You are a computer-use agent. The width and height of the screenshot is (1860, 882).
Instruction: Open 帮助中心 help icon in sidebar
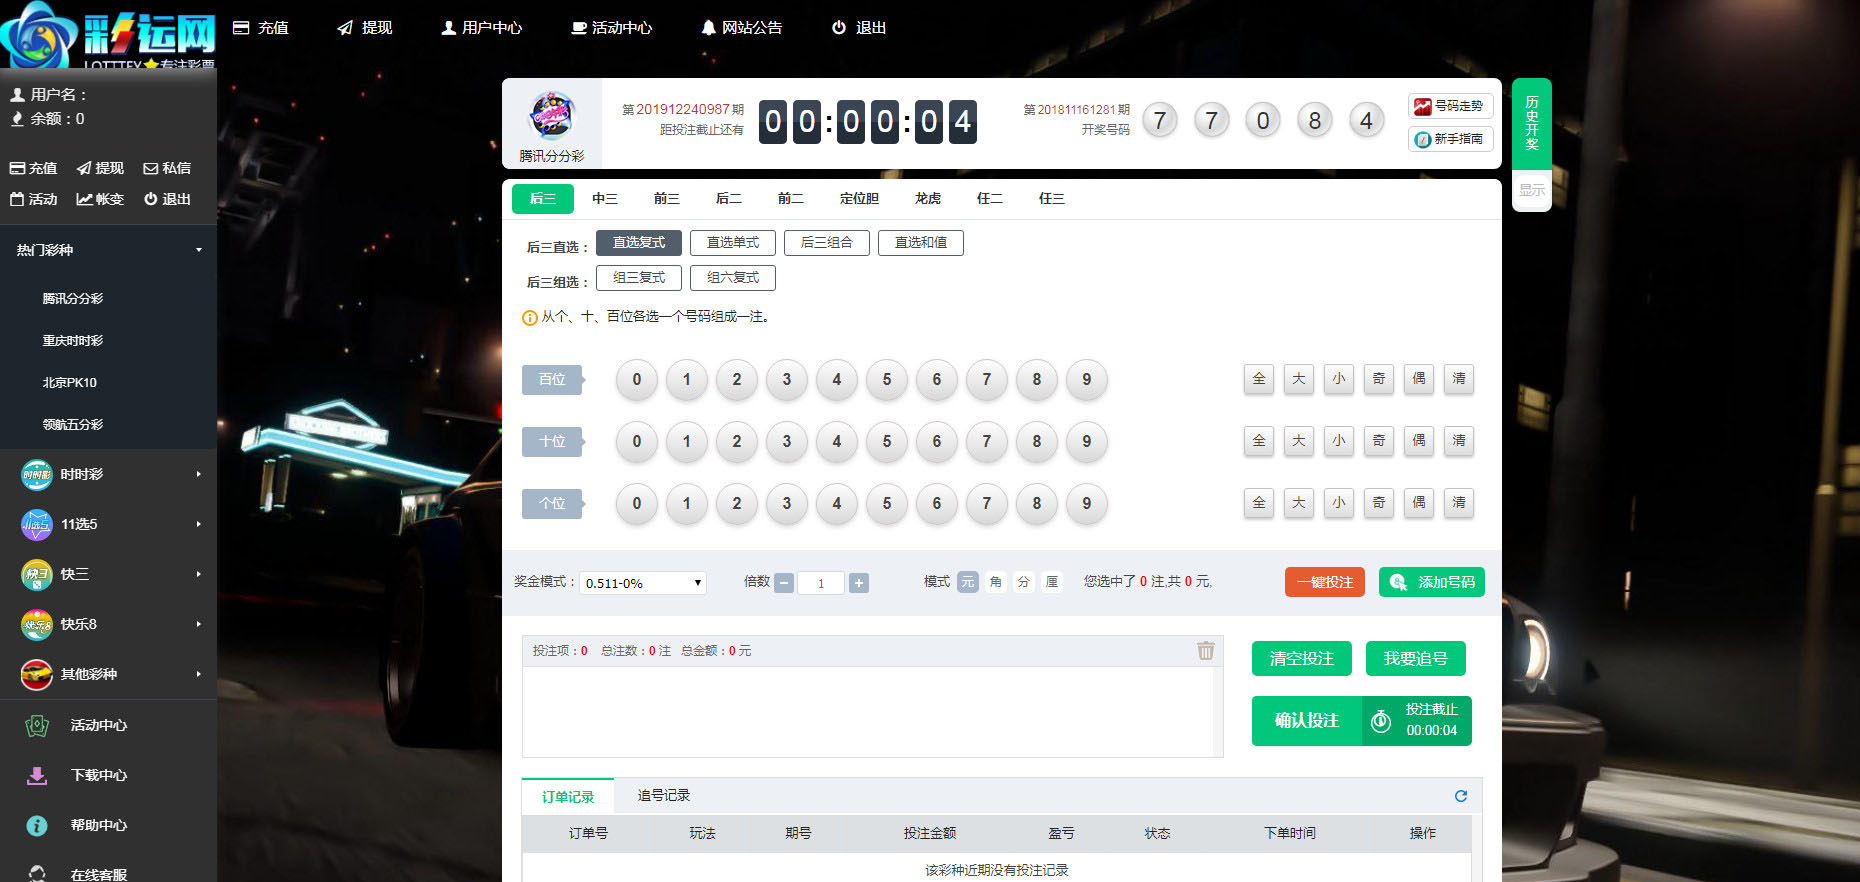pyautogui.click(x=37, y=825)
